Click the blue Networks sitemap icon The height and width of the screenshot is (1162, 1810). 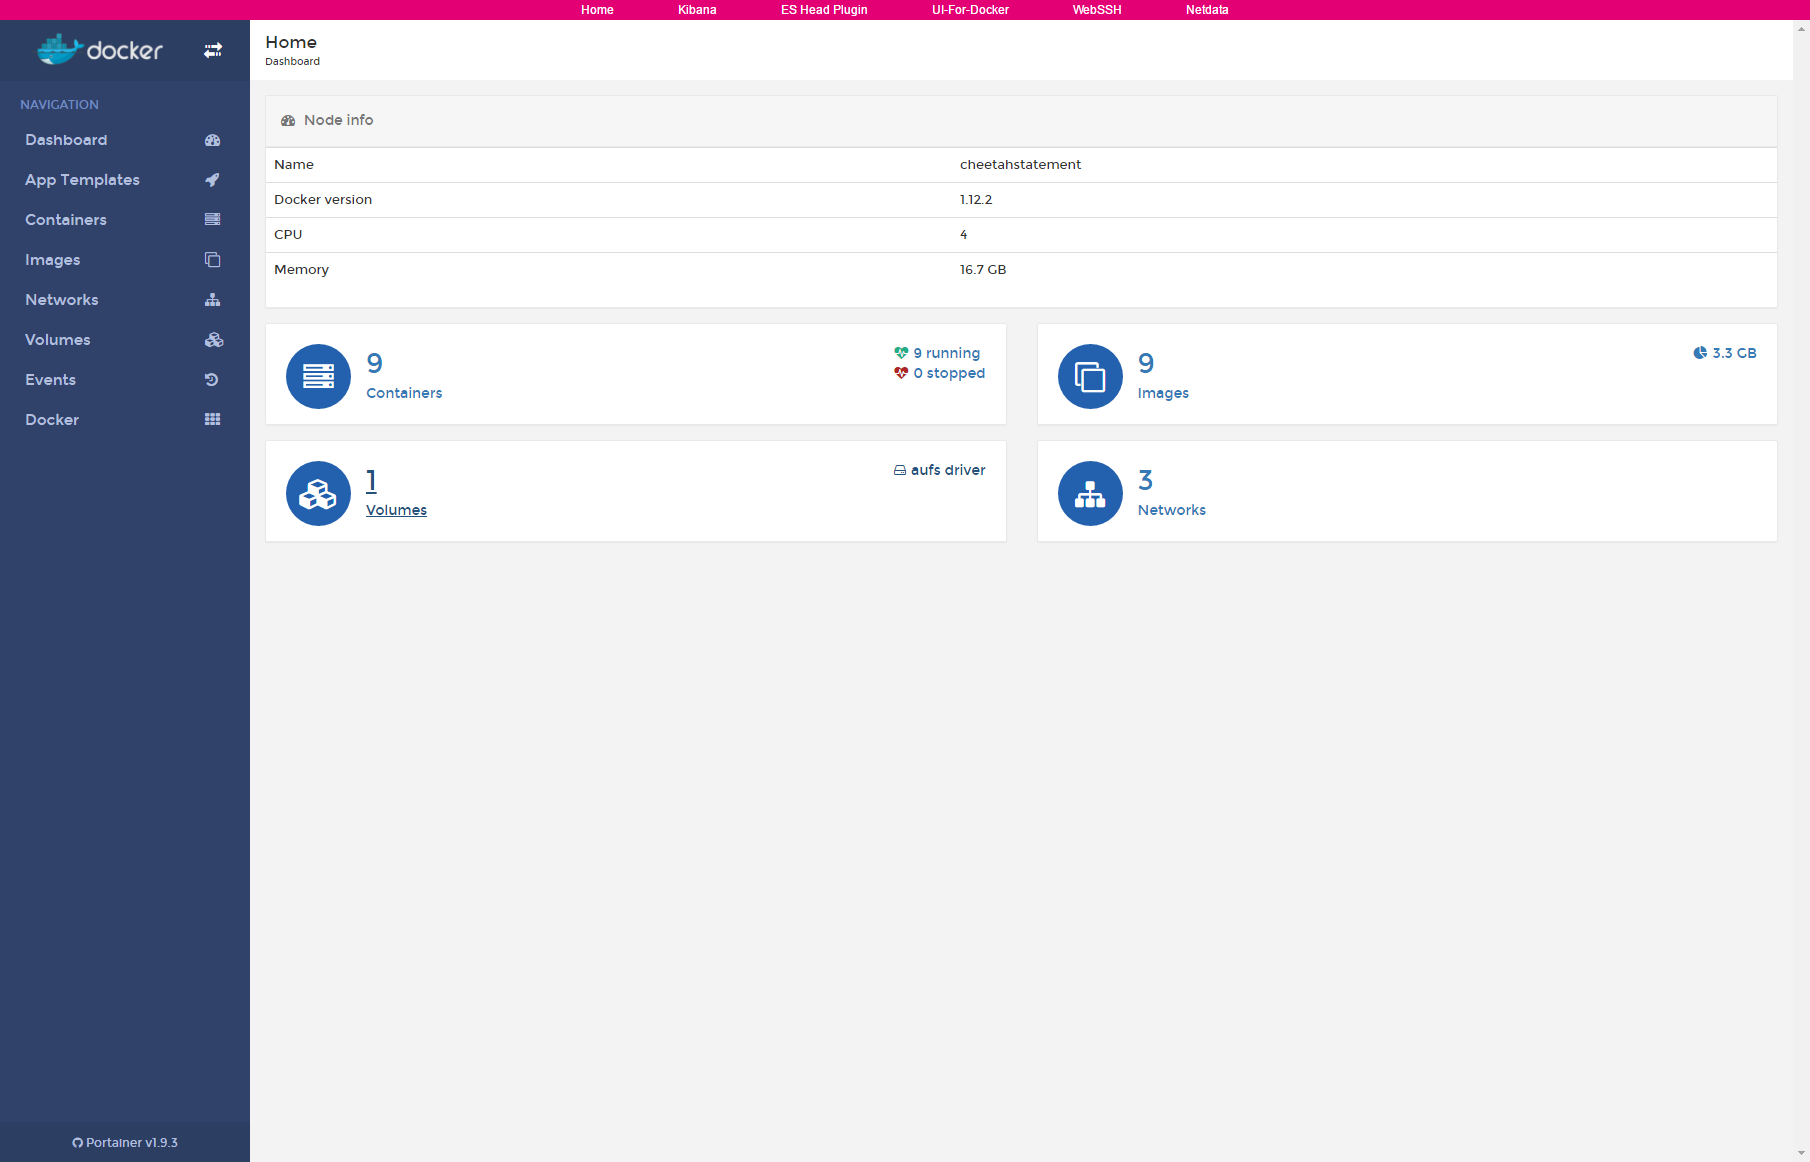click(1090, 494)
